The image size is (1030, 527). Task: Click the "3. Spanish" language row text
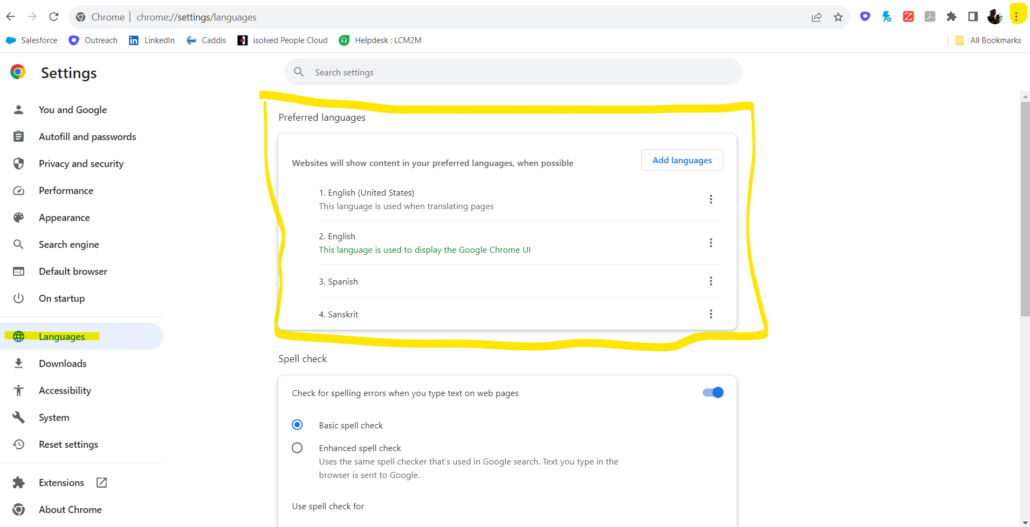click(338, 281)
